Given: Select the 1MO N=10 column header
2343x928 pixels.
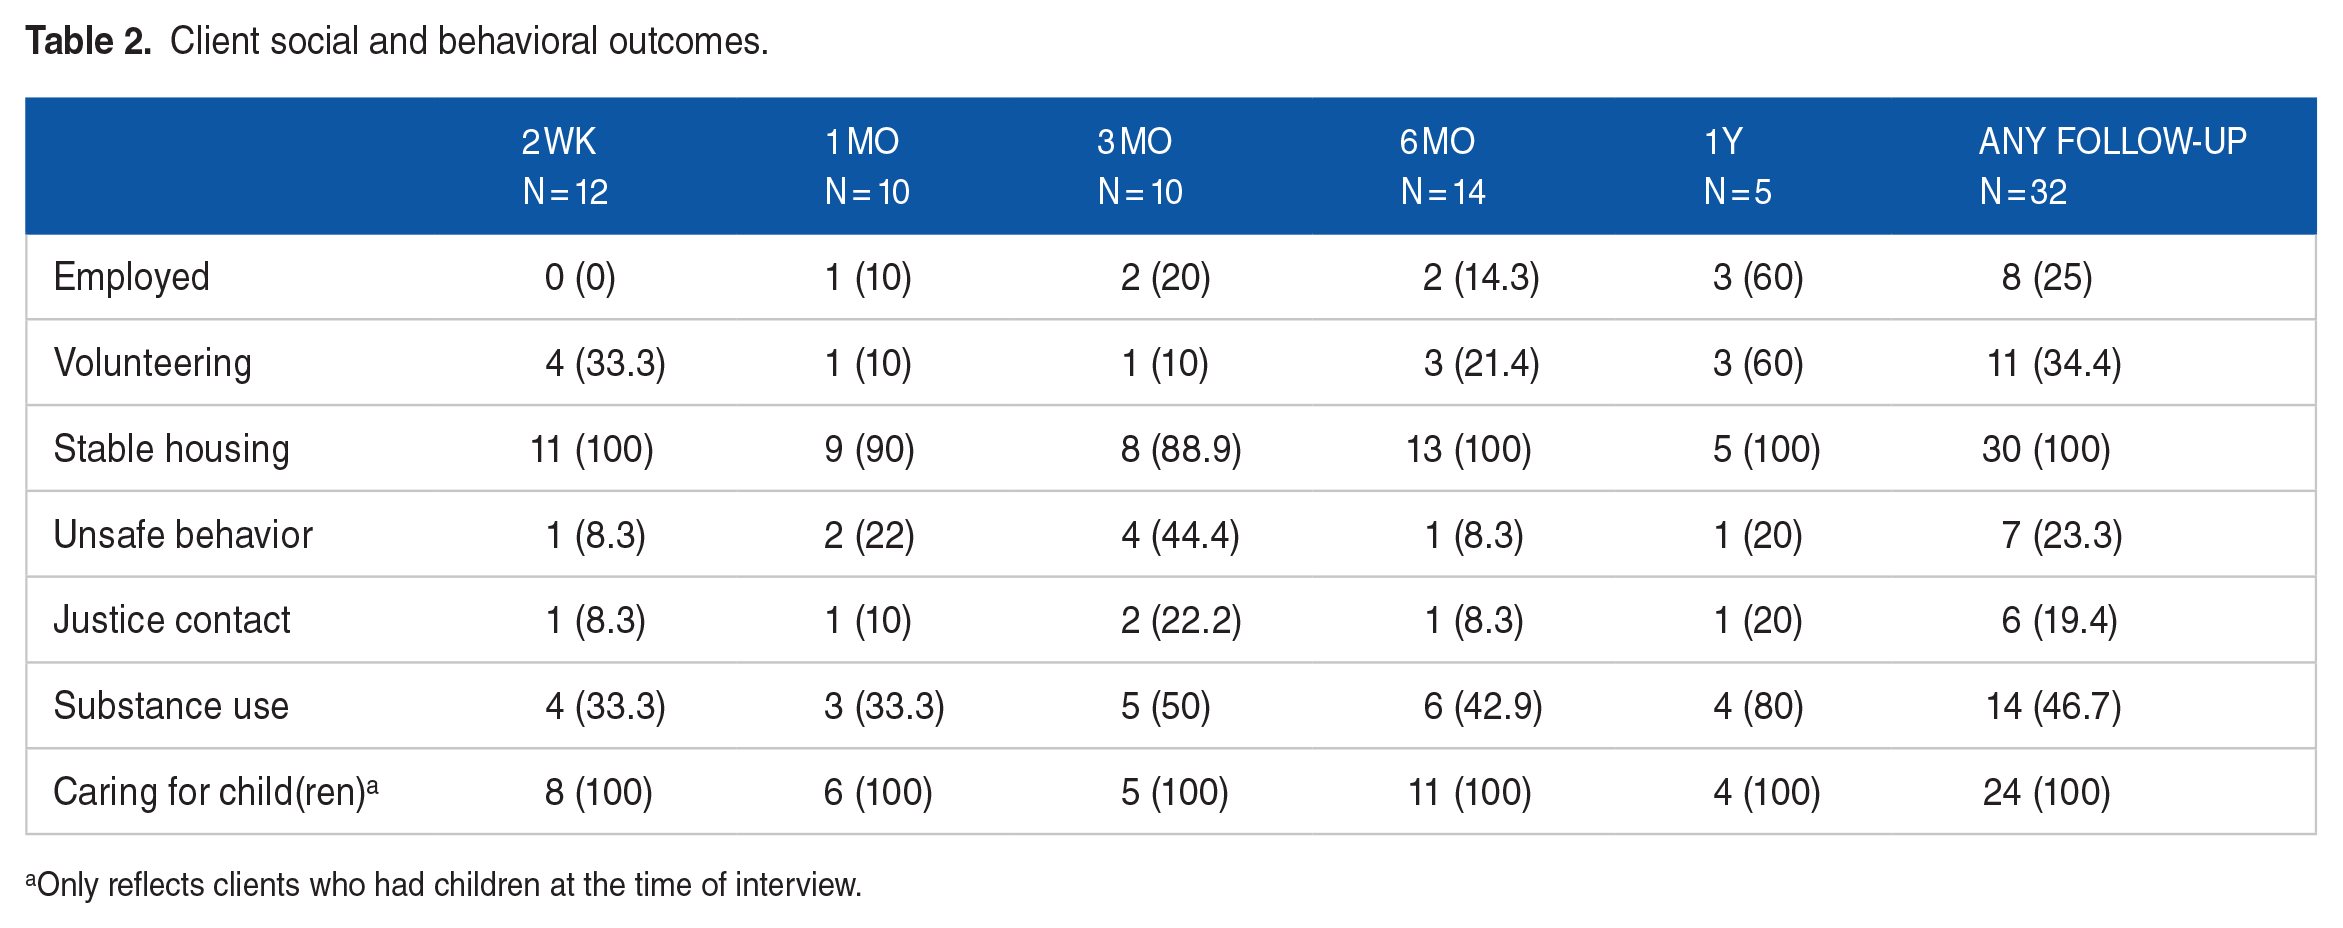Looking at the screenshot, I should tap(867, 166).
